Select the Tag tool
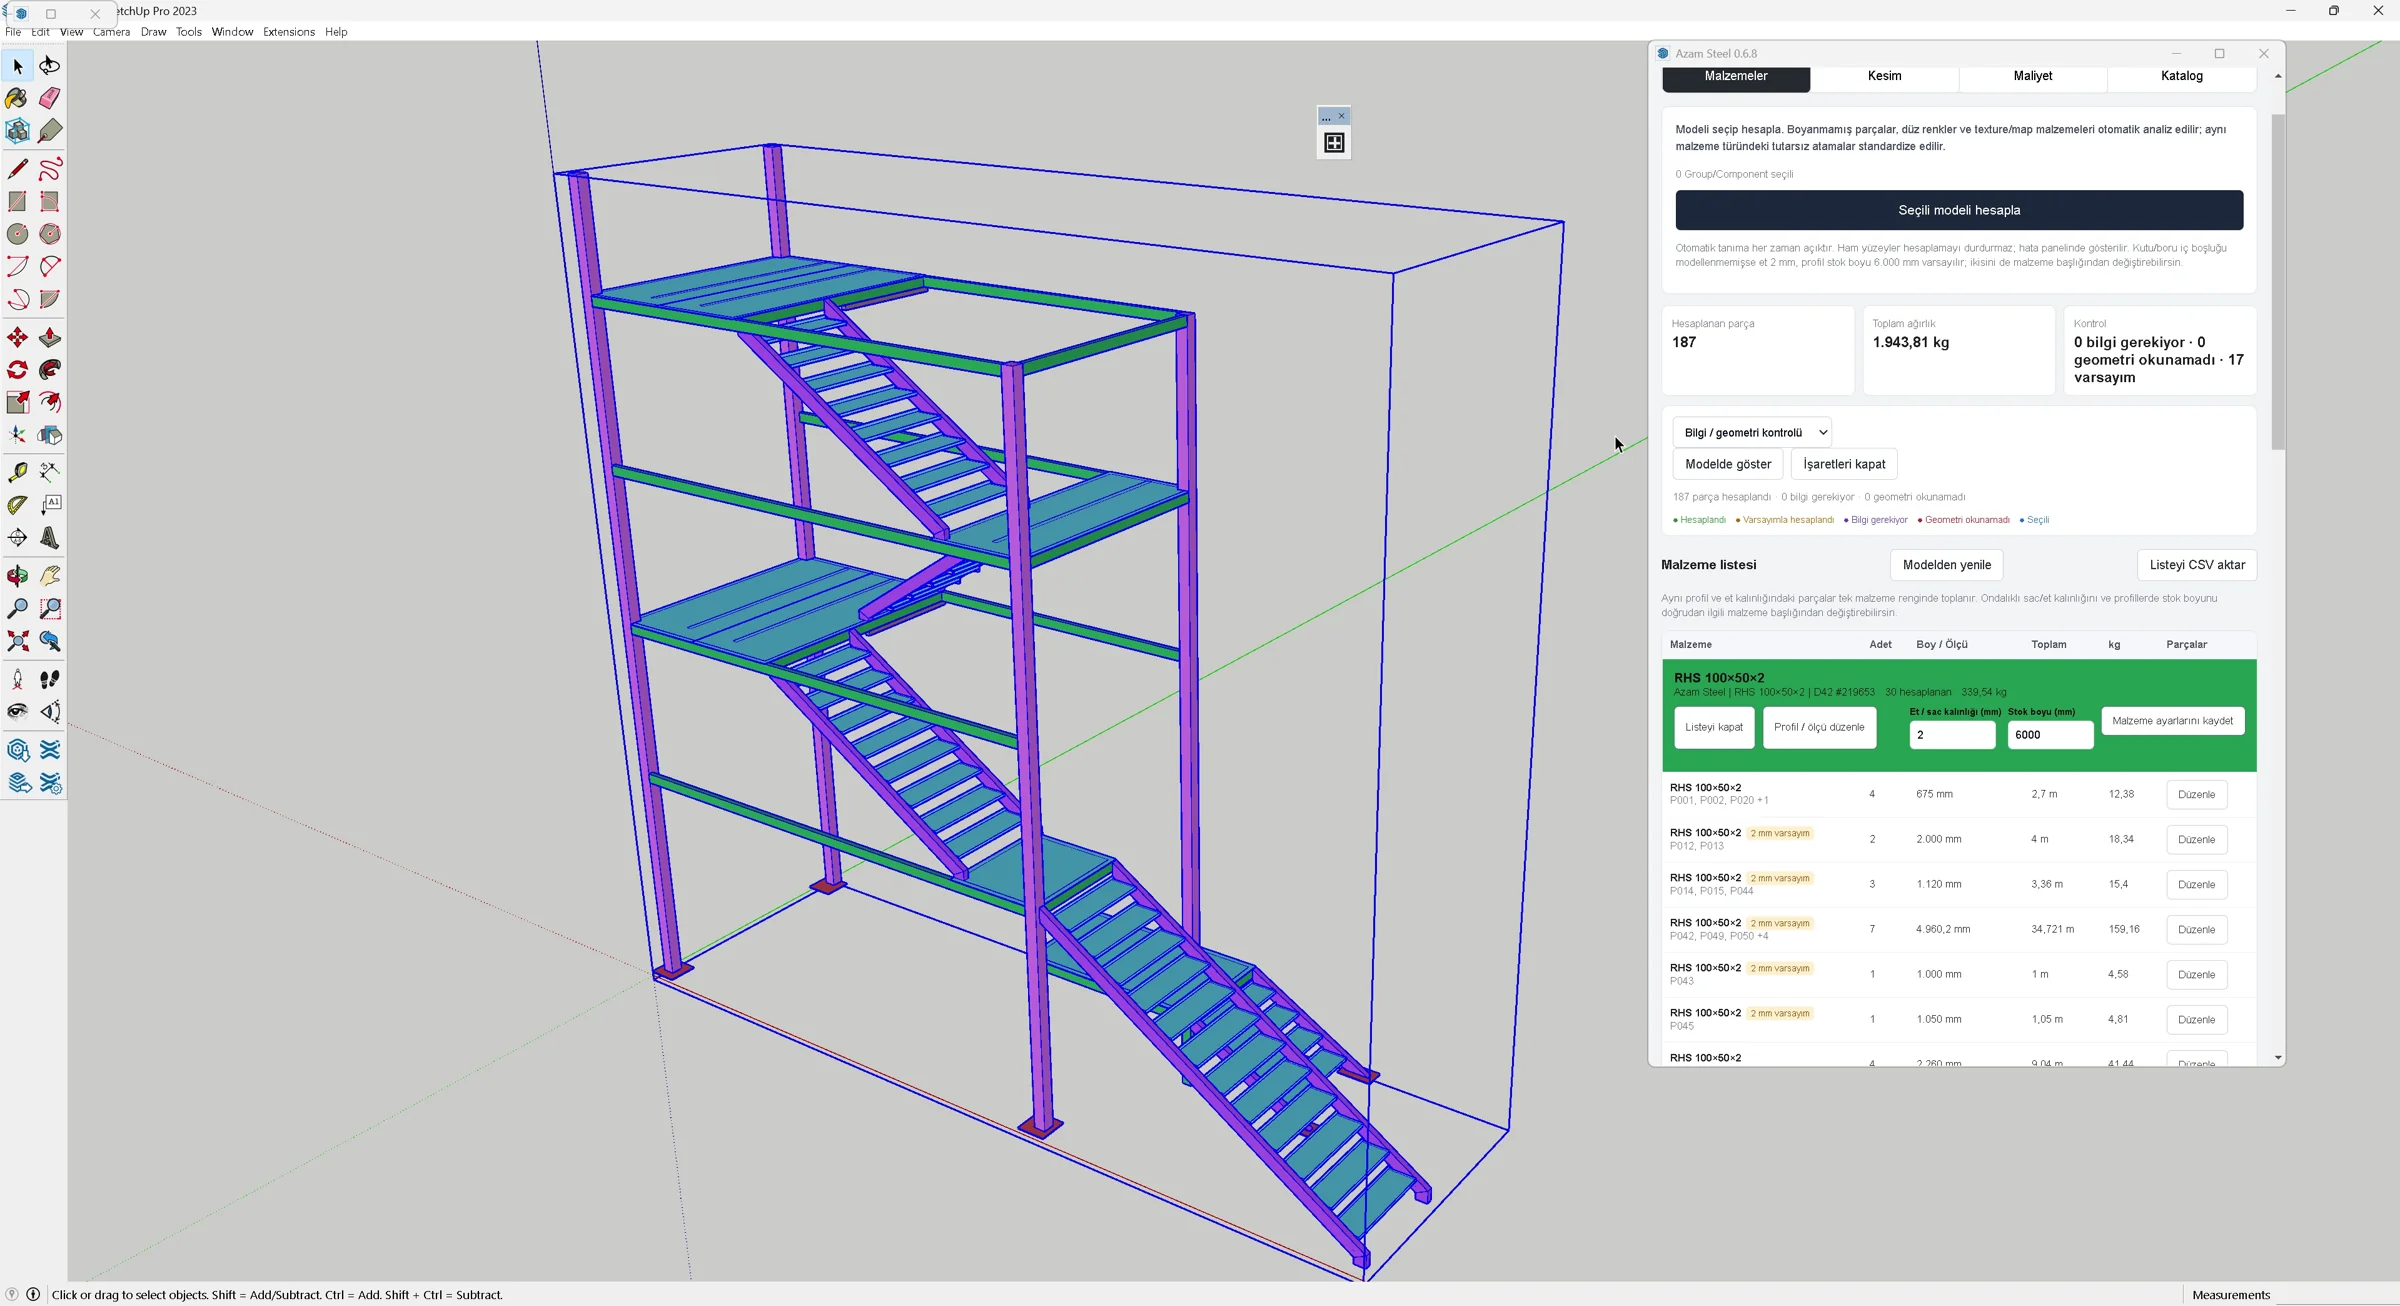The image size is (2400, 1306). pyautogui.click(x=50, y=131)
